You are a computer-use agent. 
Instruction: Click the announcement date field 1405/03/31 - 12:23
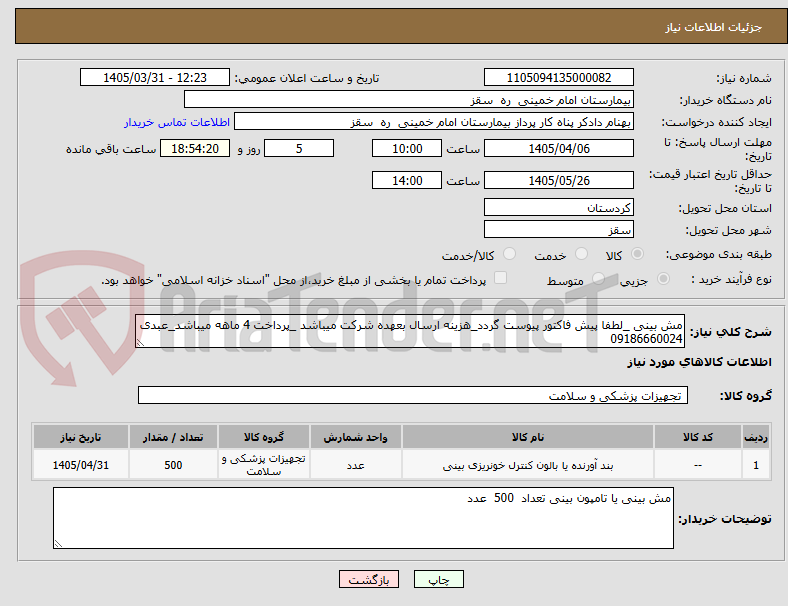155,77
